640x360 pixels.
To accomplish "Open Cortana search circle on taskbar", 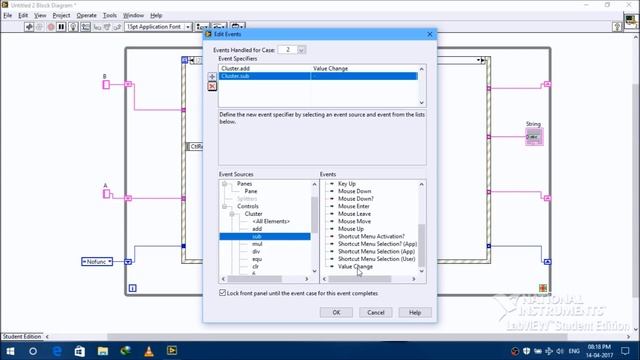I will coord(33,351).
